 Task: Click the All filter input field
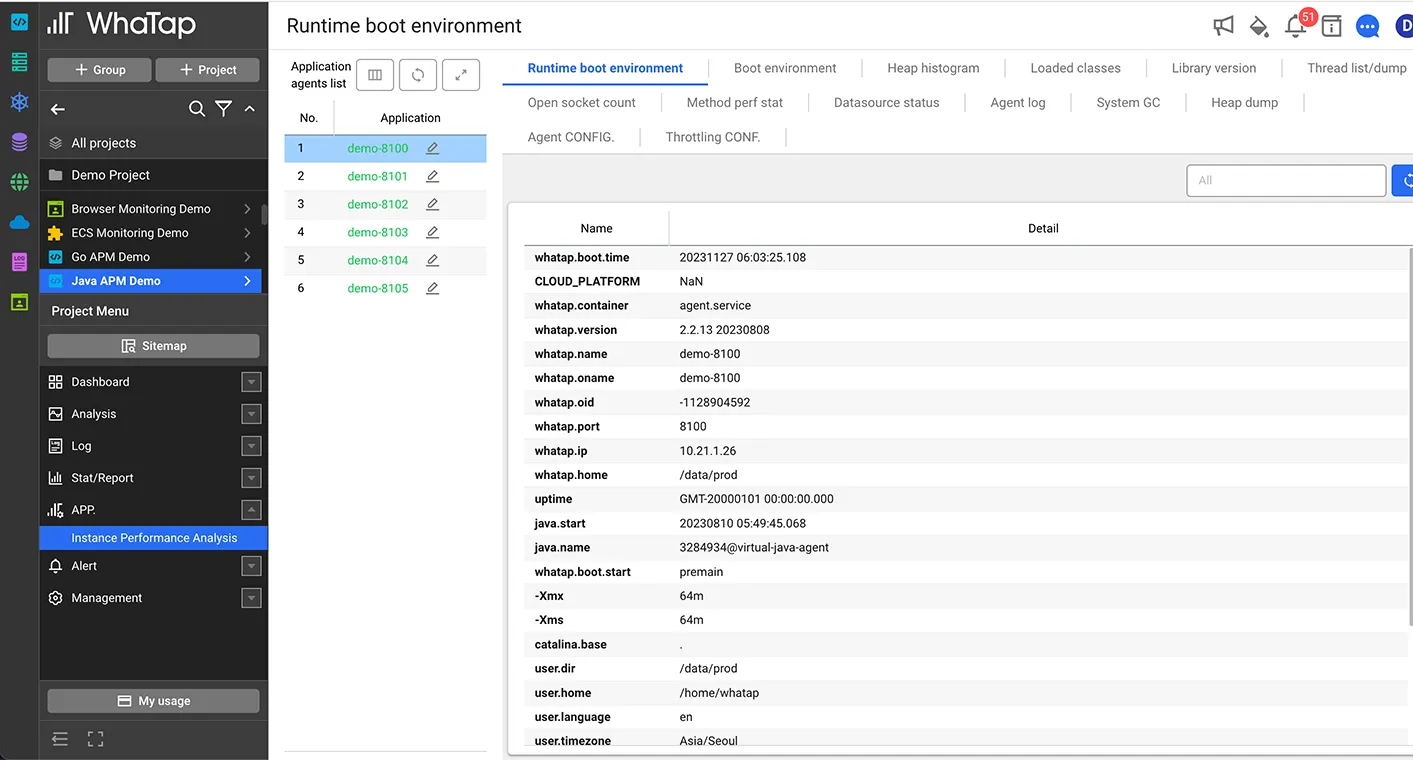coord(1286,180)
